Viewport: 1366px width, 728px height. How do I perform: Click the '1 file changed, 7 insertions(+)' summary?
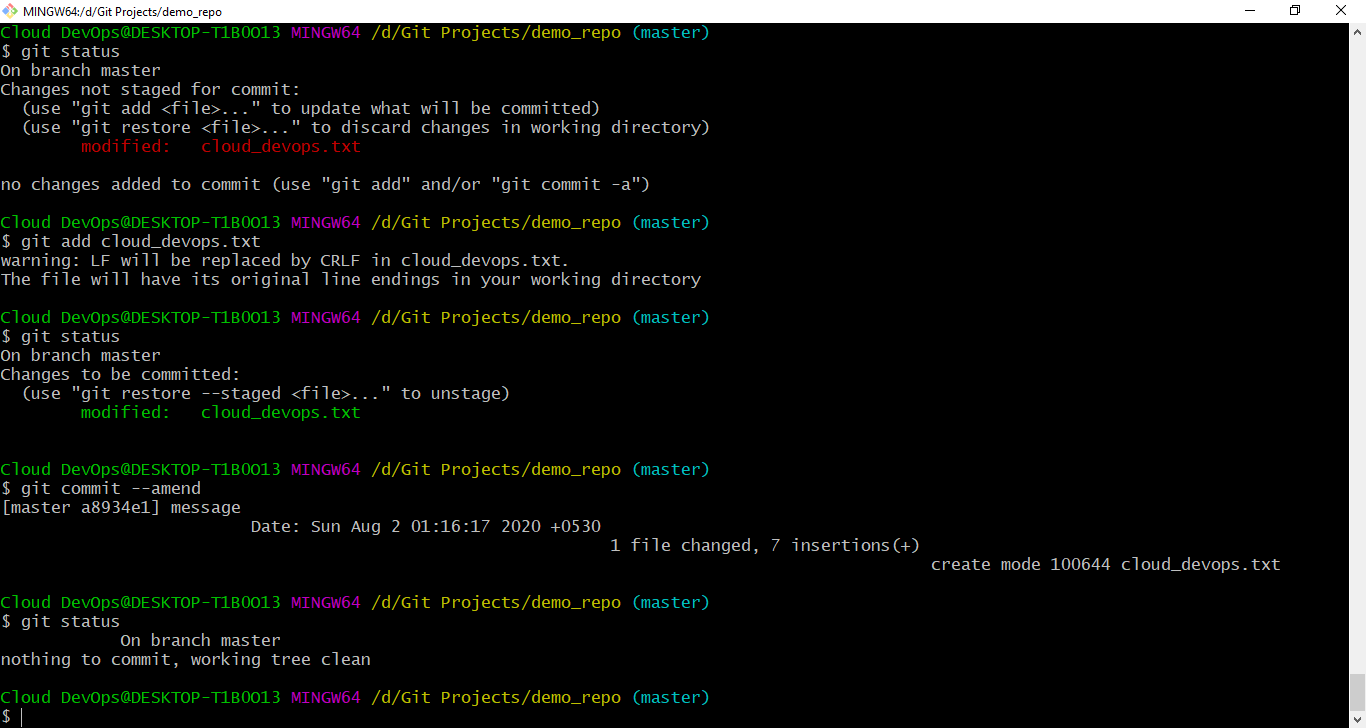coord(766,545)
